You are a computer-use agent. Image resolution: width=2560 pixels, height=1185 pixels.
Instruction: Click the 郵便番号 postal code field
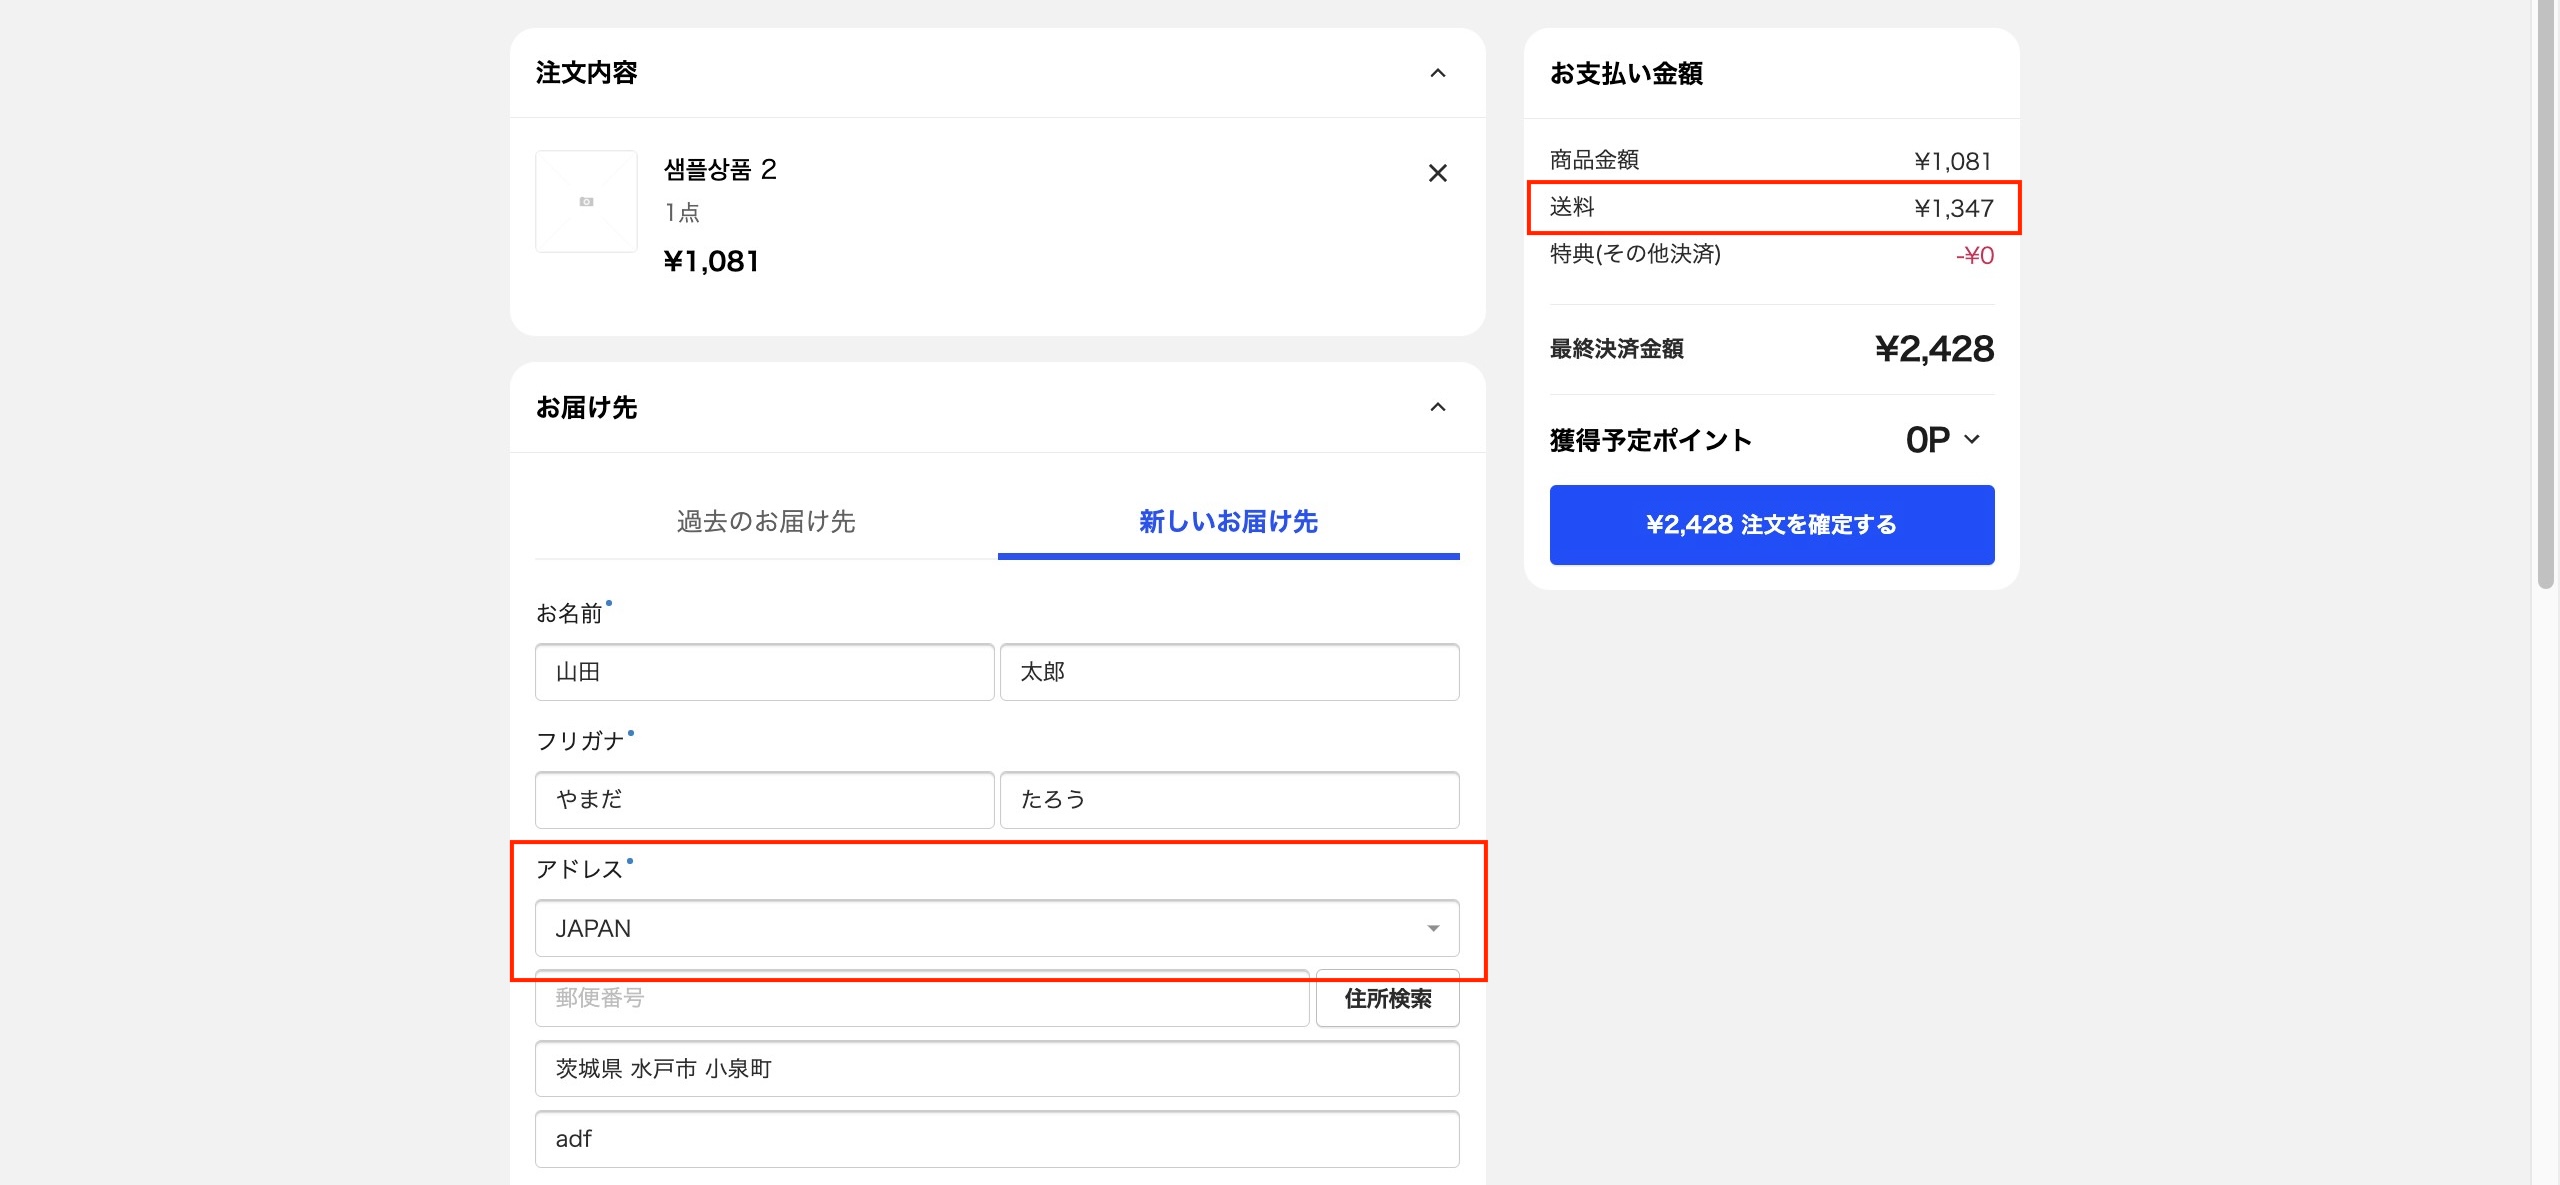click(x=922, y=998)
